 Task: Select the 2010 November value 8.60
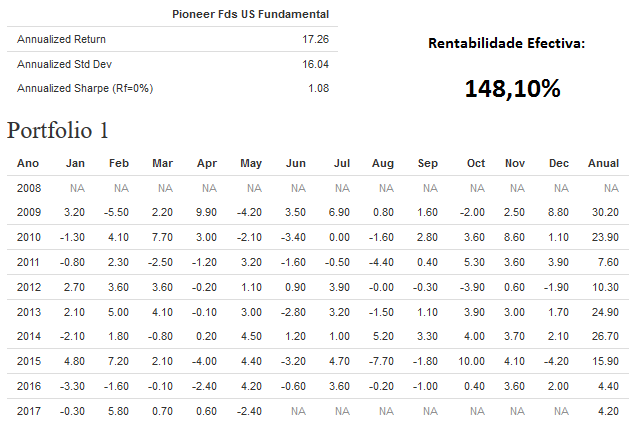click(514, 238)
